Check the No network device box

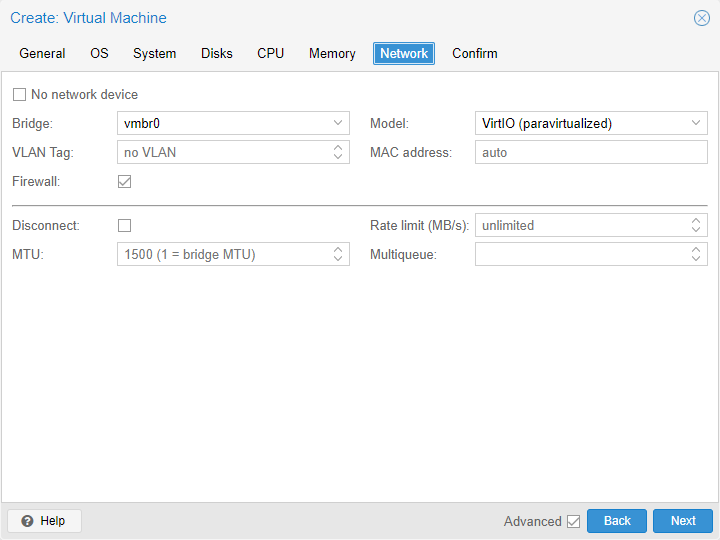19,95
